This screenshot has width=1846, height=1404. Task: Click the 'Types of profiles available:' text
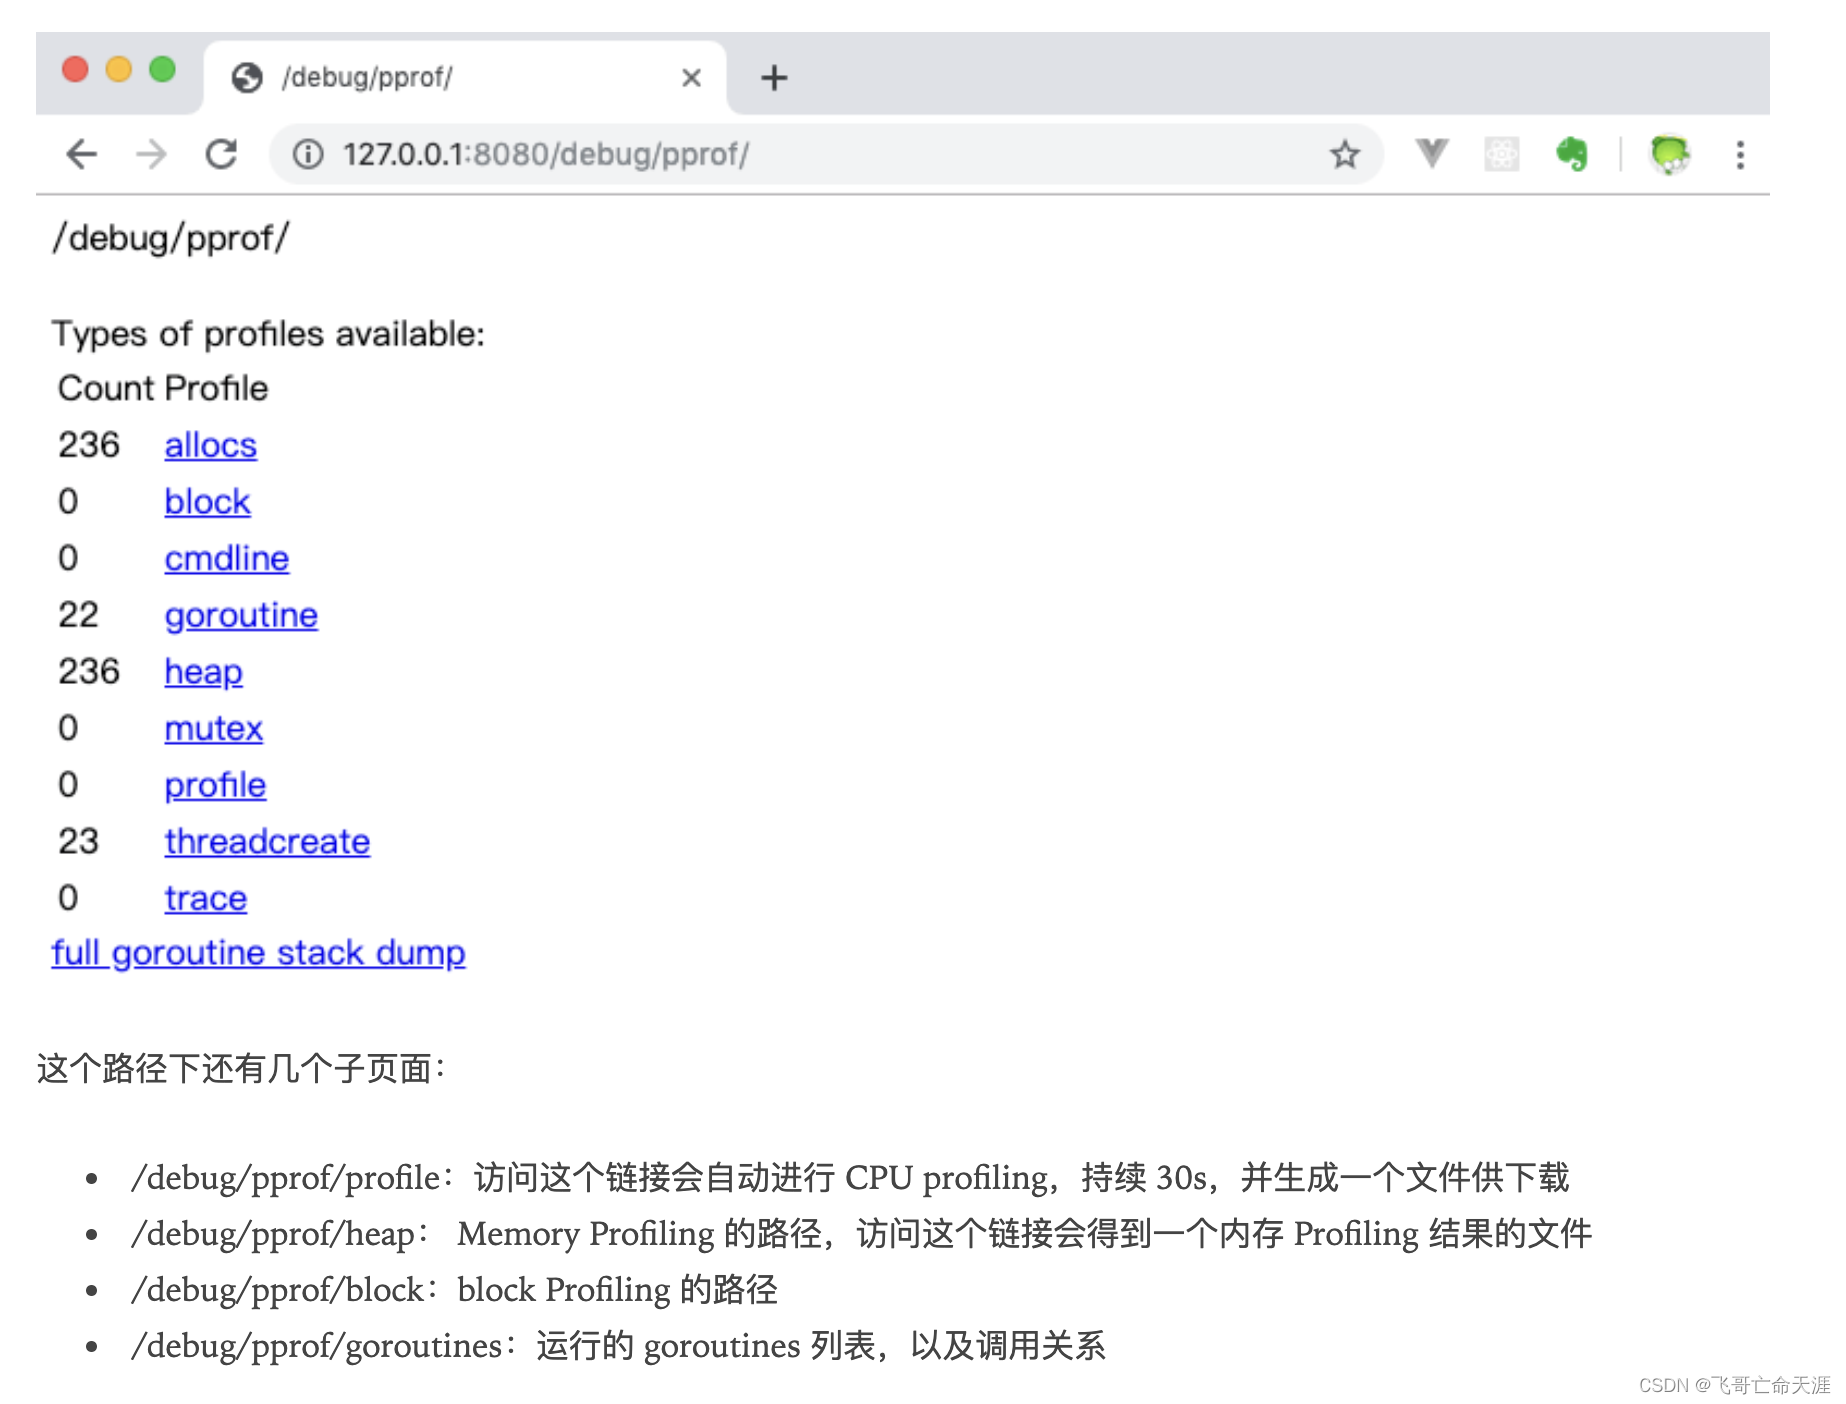(268, 334)
